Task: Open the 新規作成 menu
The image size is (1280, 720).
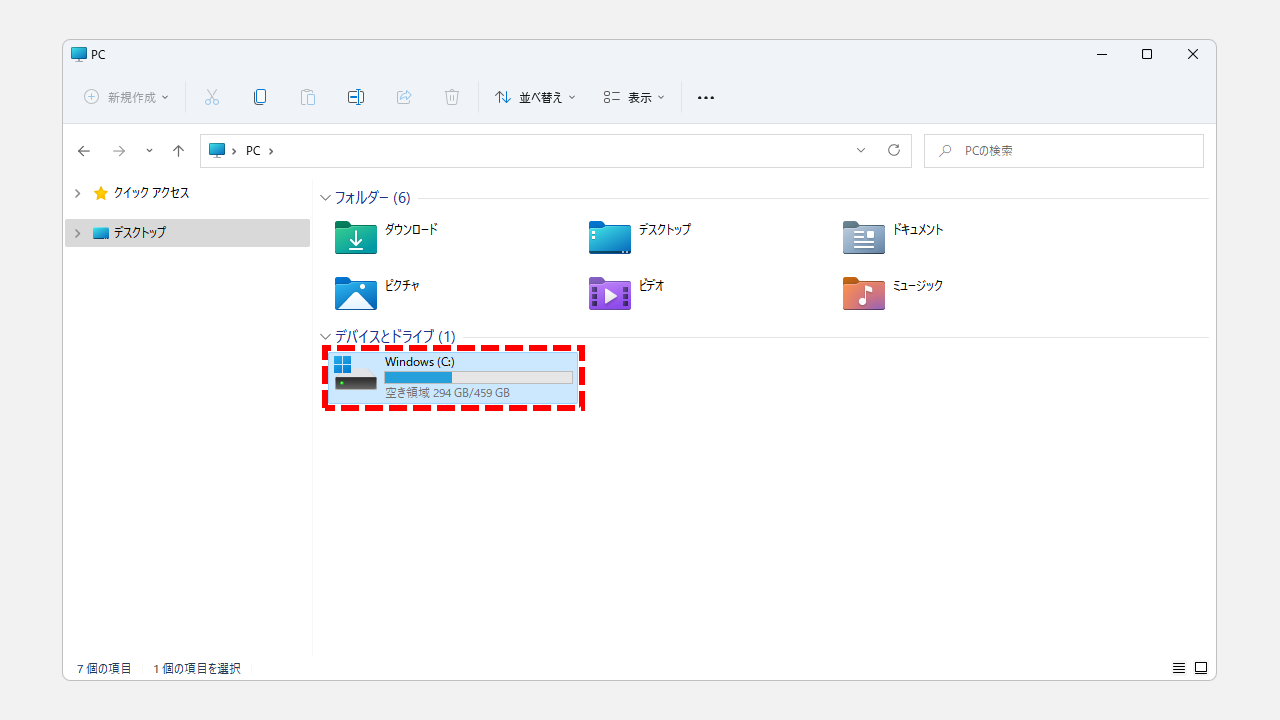Action: (125, 97)
